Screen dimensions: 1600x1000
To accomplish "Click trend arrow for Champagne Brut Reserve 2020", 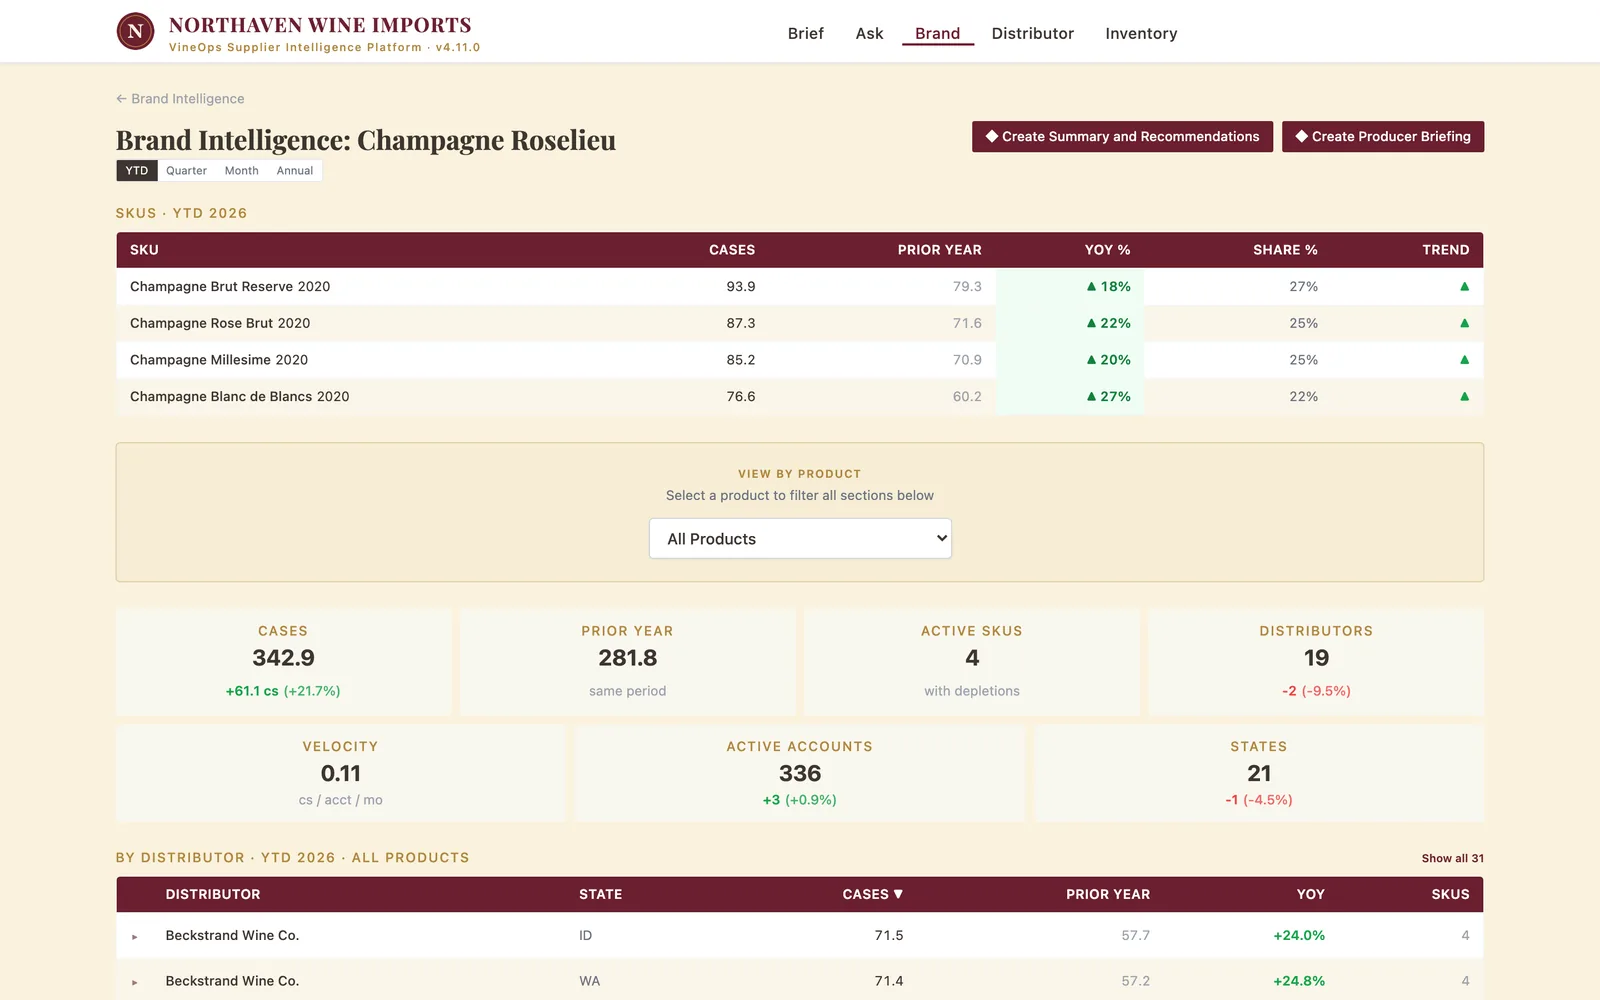I will tap(1464, 287).
